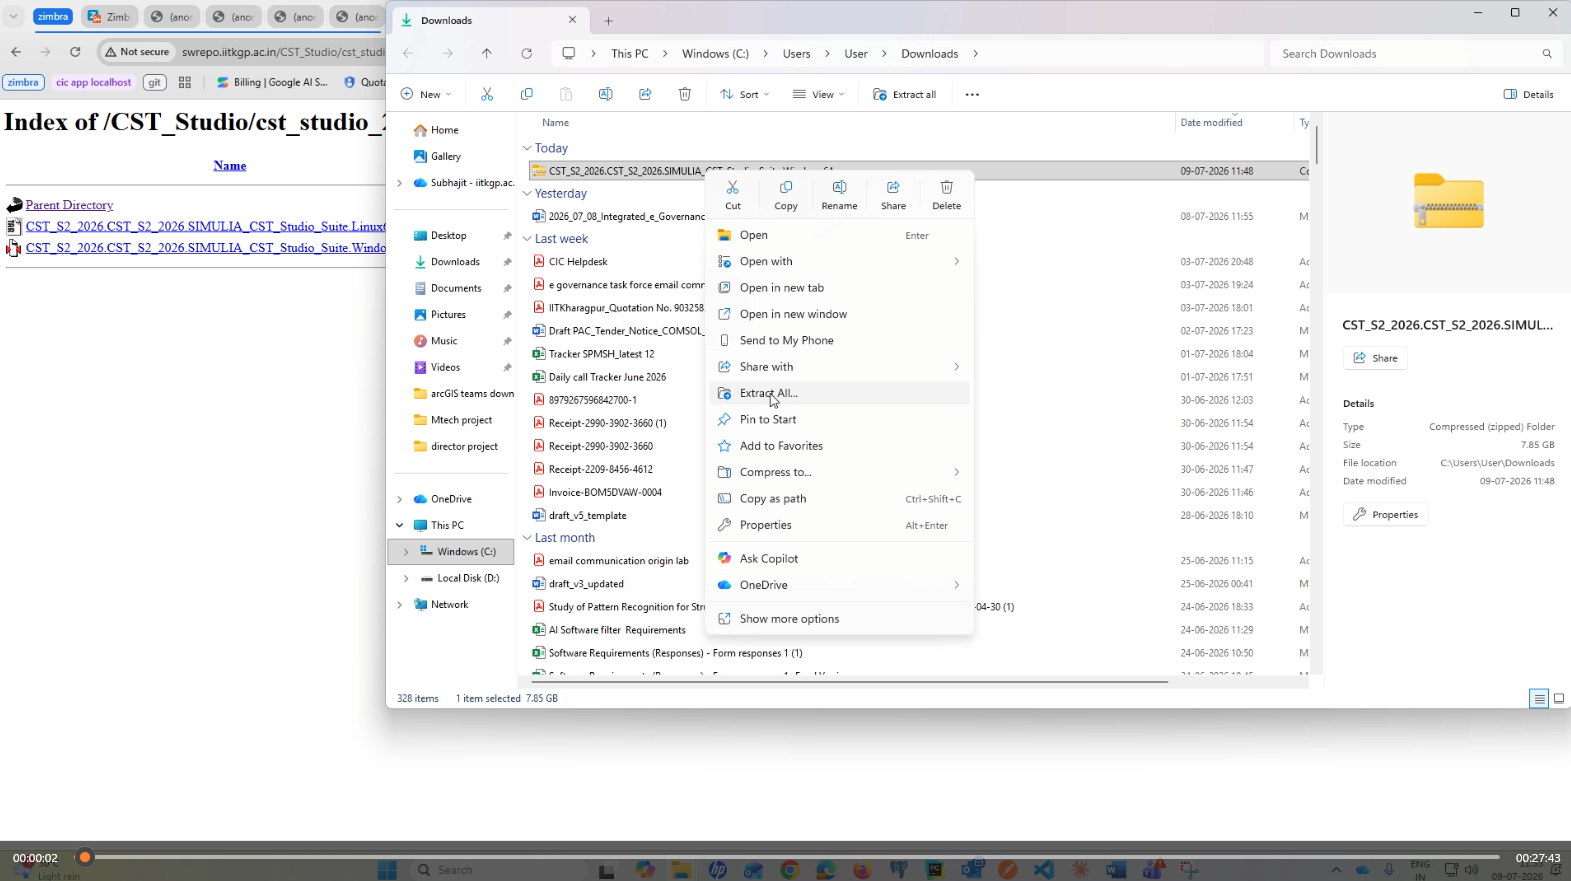Click the toolbar Copy icon
Viewport: 1571px width, 881px height.
tap(527, 94)
